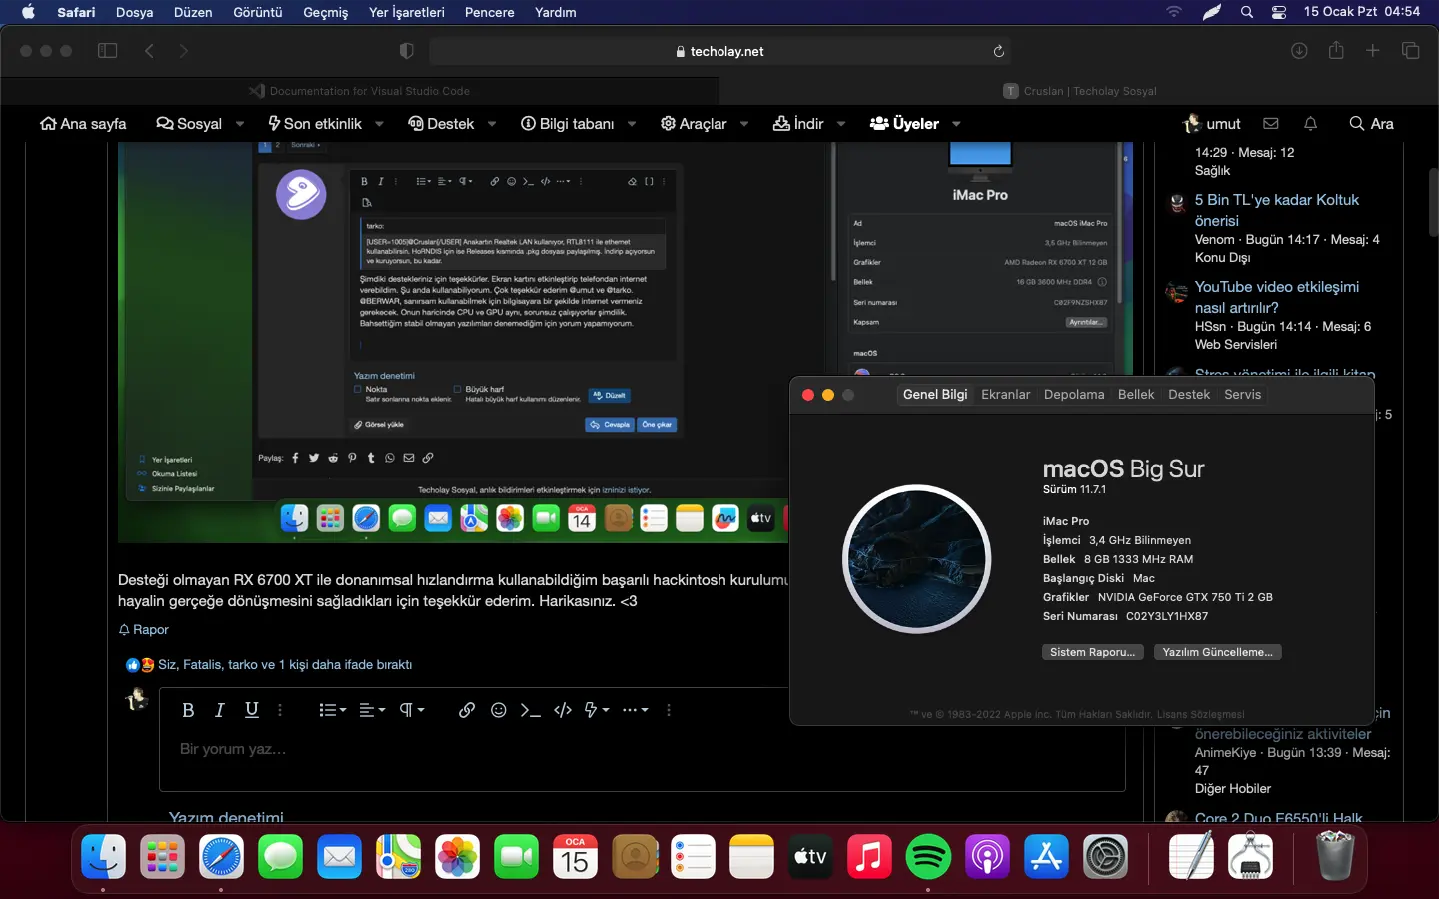Open the Safari share menu icon
1439x899 pixels.
tap(1336, 50)
